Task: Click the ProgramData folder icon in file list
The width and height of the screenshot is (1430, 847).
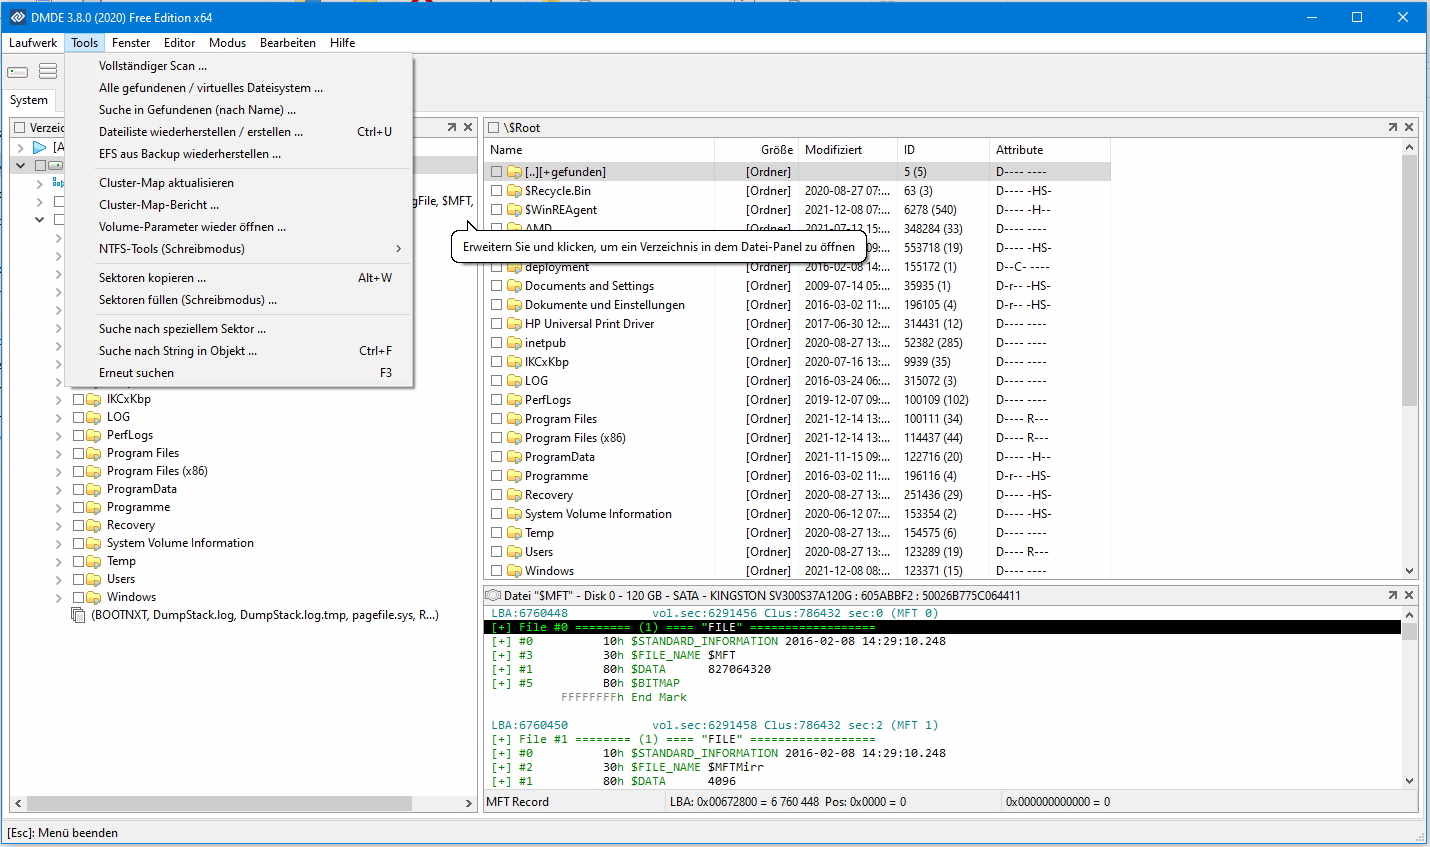Action: [514, 457]
